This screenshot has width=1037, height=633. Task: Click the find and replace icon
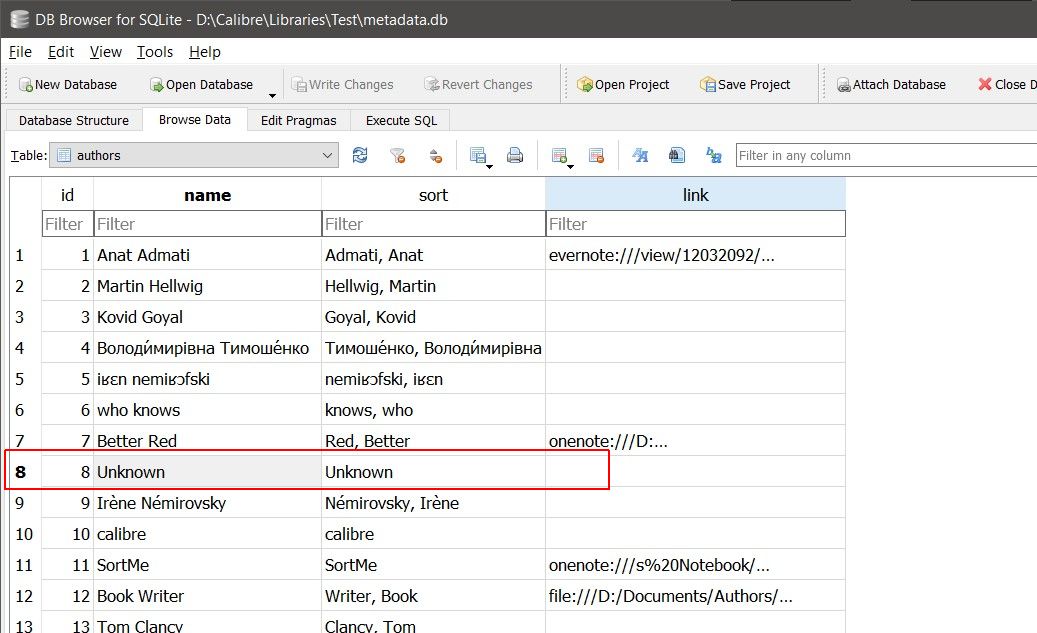(x=714, y=155)
